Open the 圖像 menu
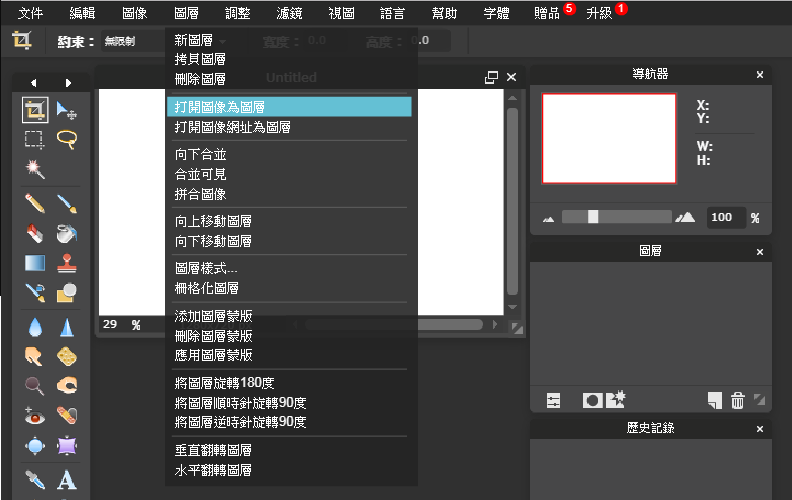Screen dimensions: 792x500 pyautogui.click(x=134, y=13)
